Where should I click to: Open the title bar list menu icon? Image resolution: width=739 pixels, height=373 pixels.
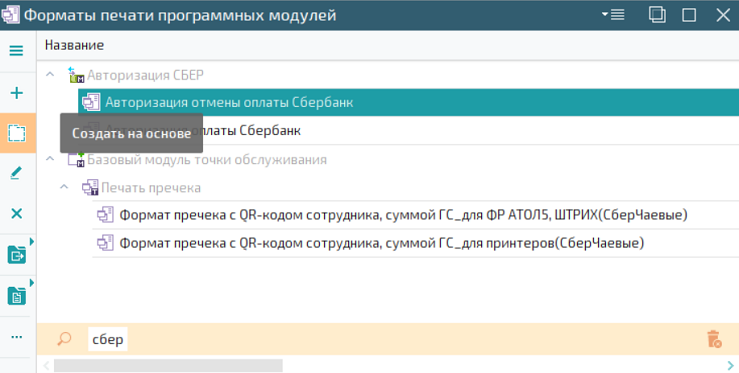click(x=613, y=15)
